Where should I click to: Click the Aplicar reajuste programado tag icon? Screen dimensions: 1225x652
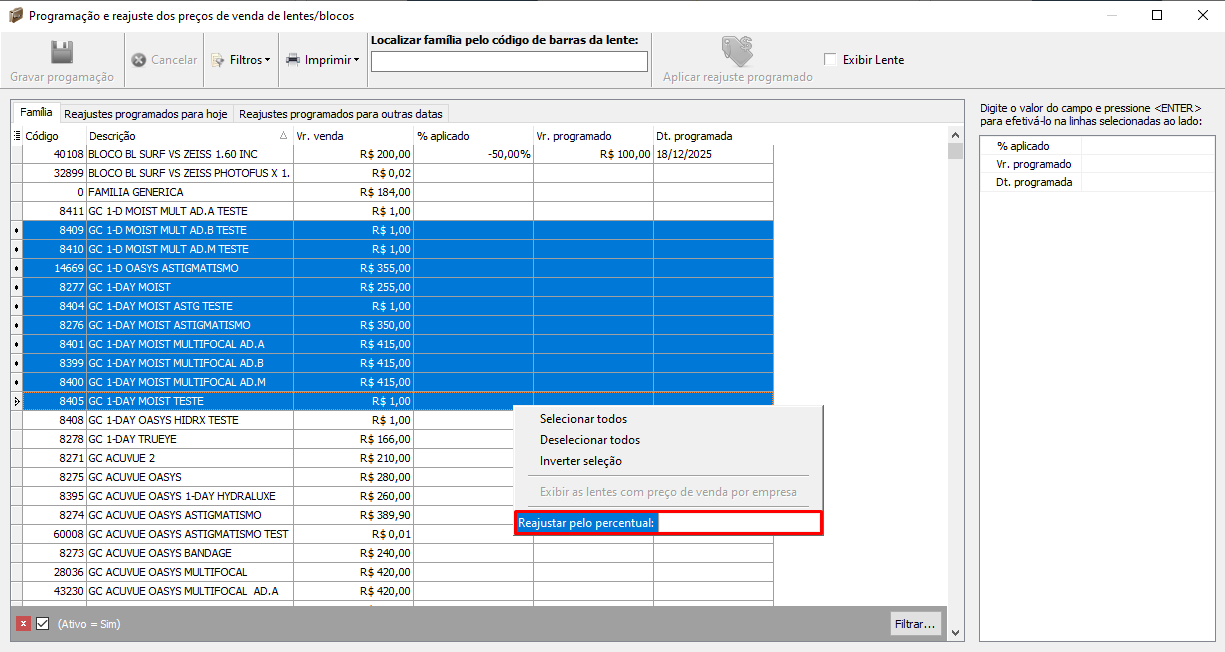738,52
